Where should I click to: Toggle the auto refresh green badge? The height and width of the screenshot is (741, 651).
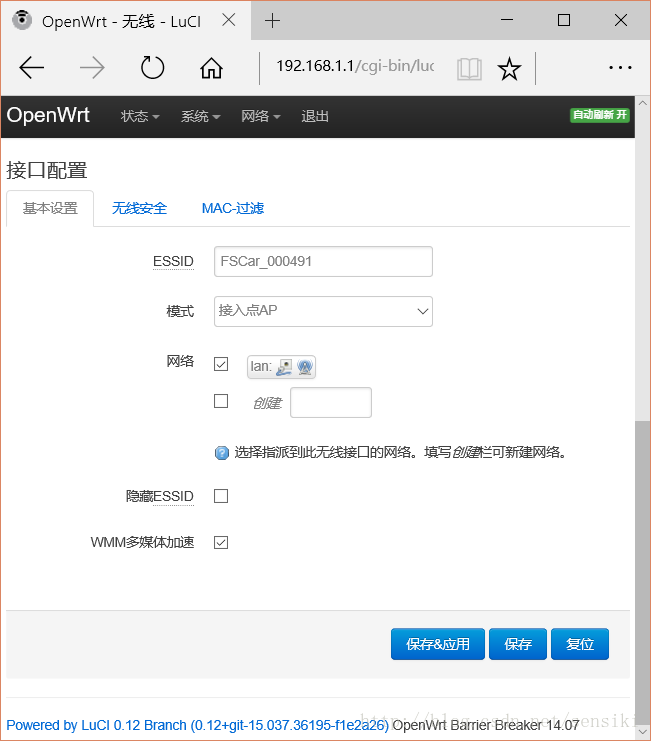(x=600, y=115)
